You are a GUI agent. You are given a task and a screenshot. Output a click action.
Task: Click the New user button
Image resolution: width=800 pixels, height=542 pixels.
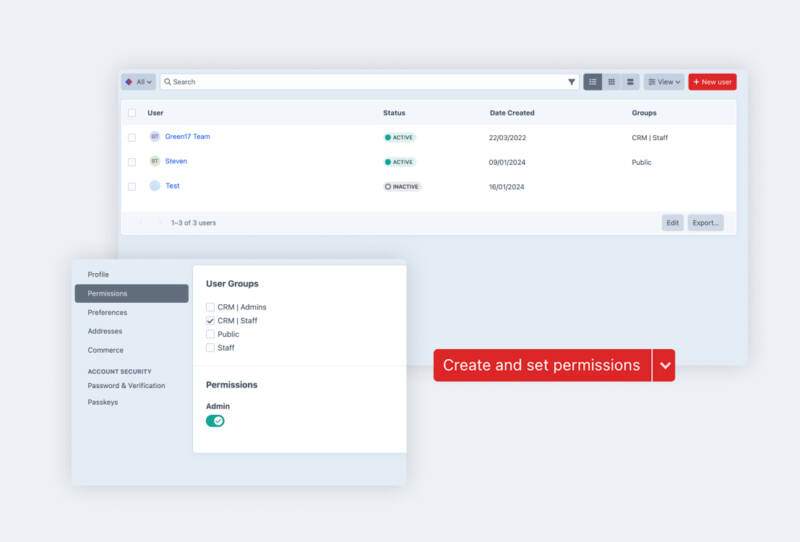pyautogui.click(x=712, y=82)
